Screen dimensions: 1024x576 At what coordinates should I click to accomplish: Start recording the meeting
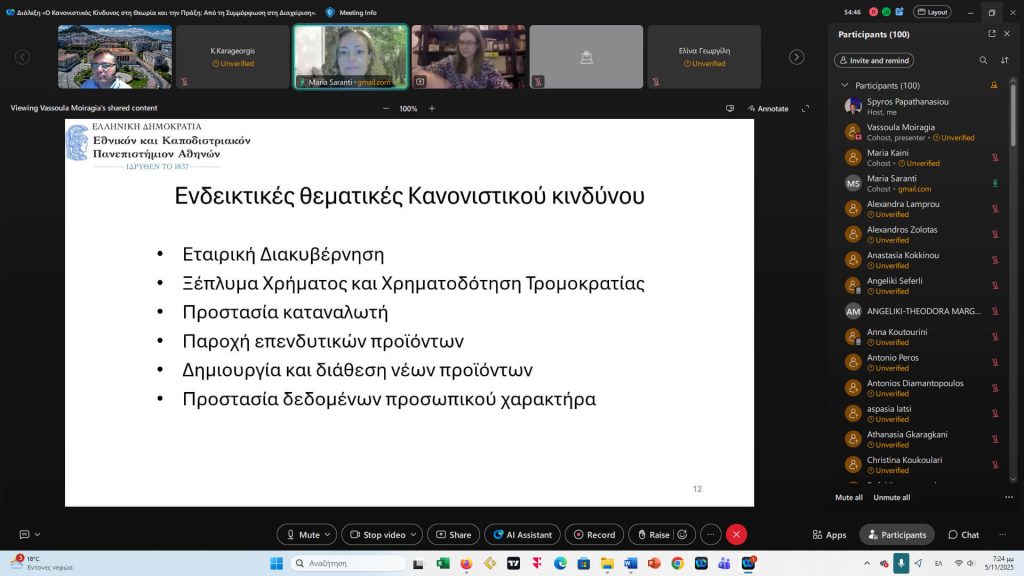tap(594, 534)
